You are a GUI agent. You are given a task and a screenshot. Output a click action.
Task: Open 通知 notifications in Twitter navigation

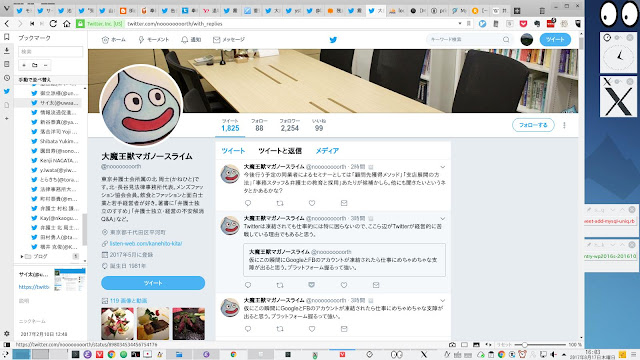click(x=191, y=40)
